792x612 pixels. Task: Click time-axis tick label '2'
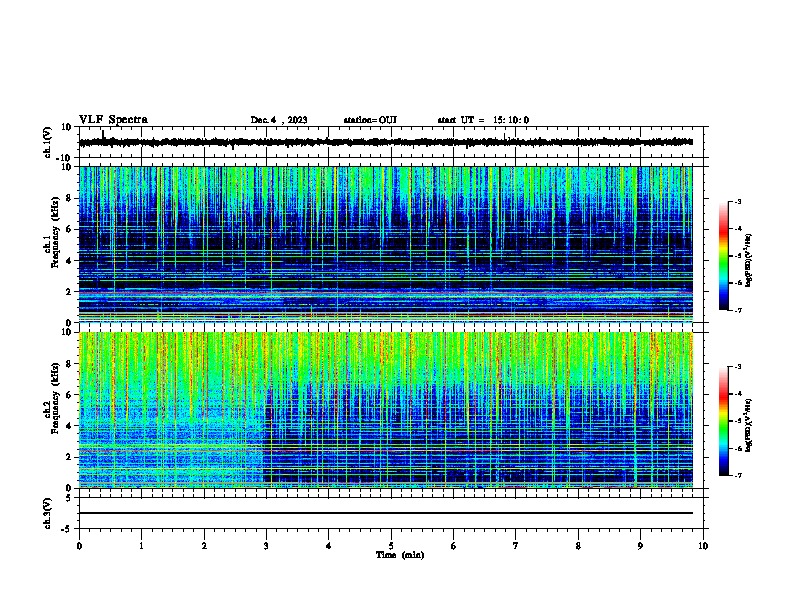(204, 546)
